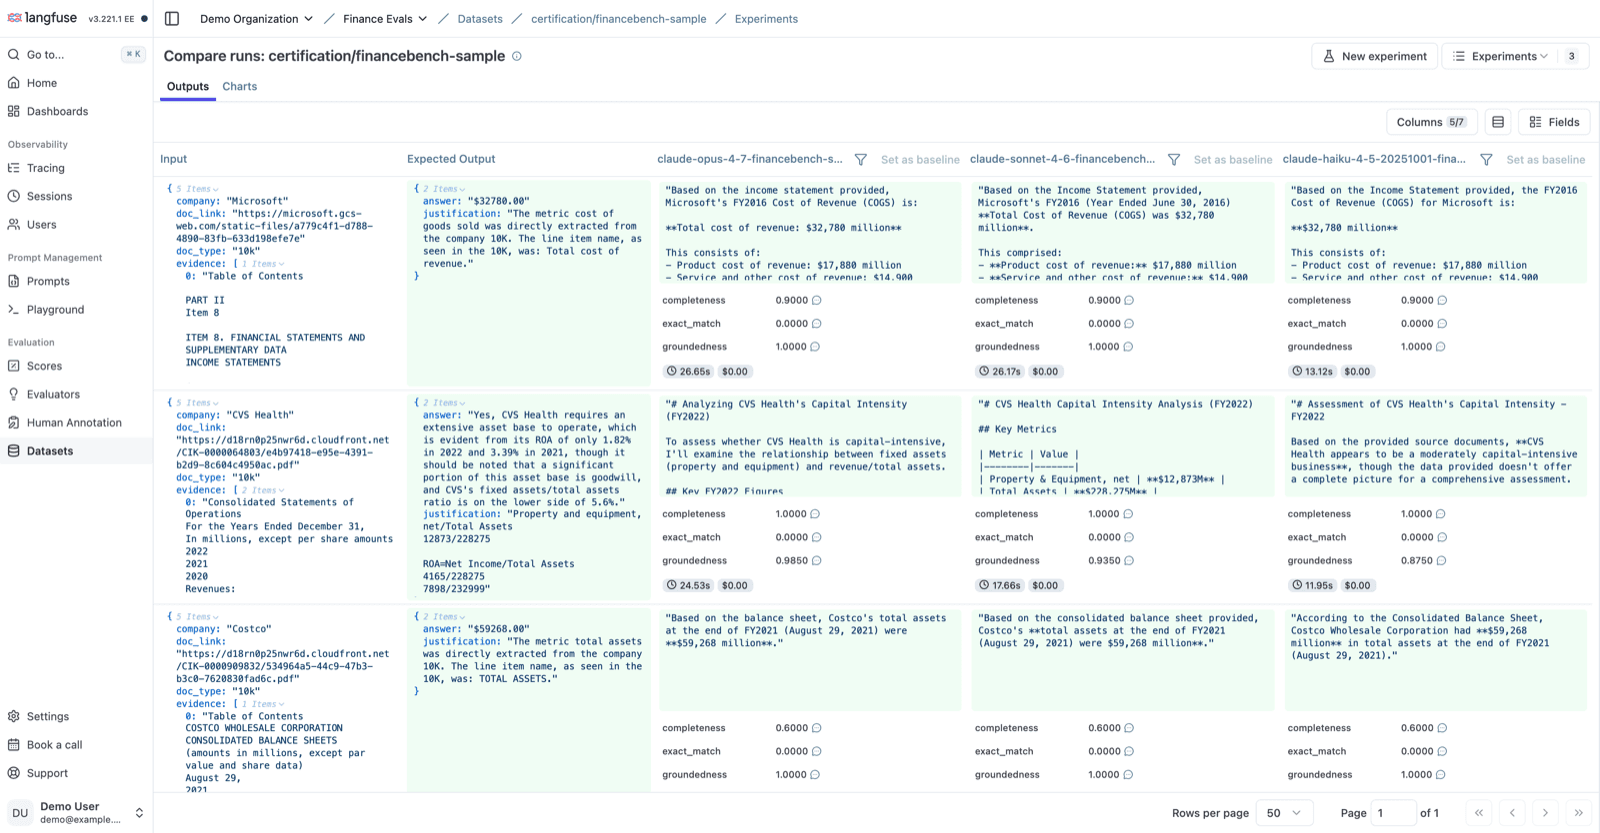This screenshot has height=833, width=1600.
Task: Click the Expected Output column header
Action: [451, 159]
